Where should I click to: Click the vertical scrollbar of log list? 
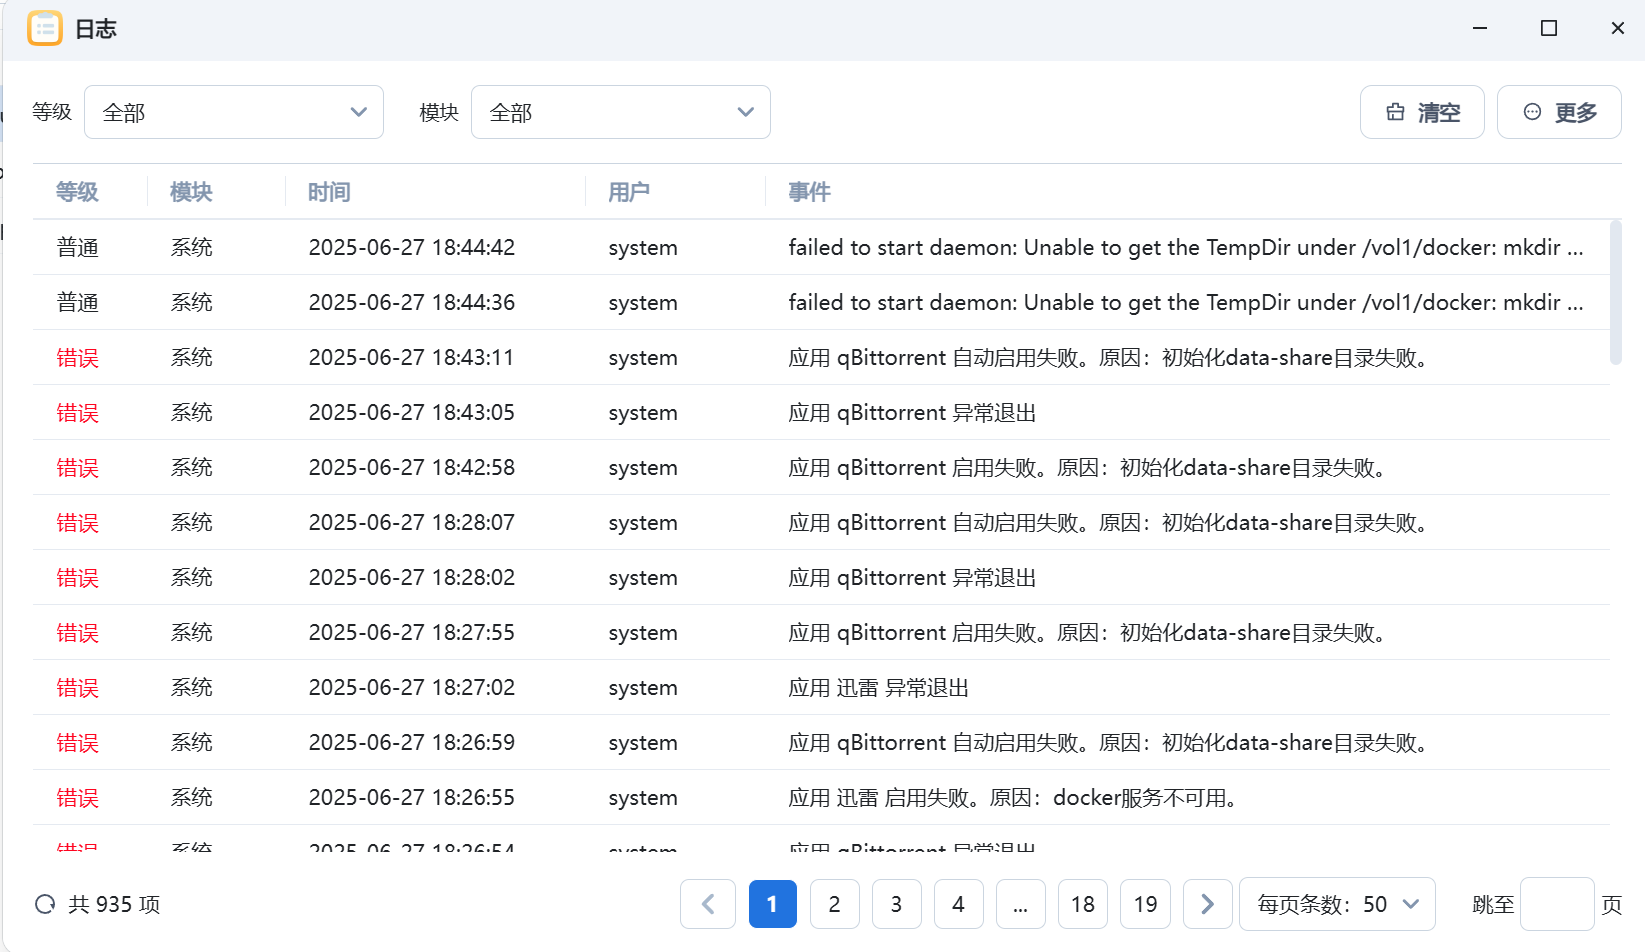1615,293
